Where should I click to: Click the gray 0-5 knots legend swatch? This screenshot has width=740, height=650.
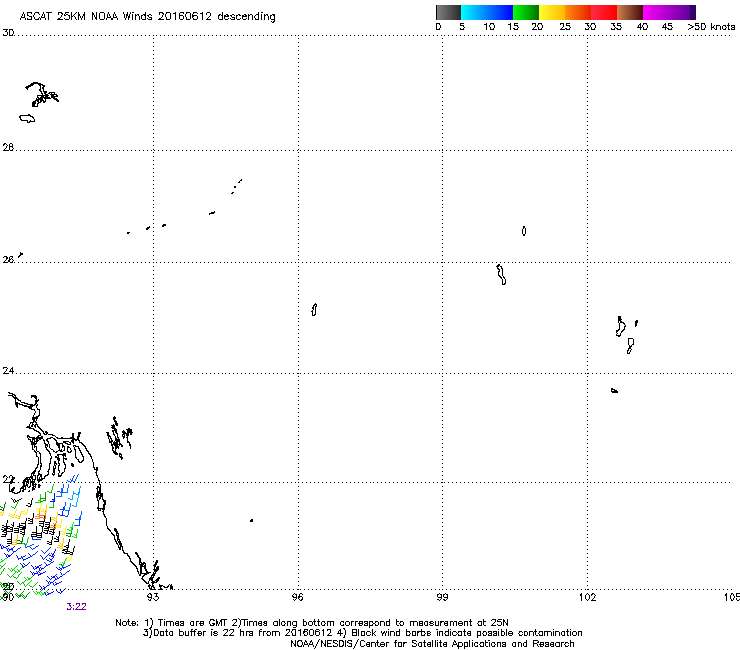point(448,12)
